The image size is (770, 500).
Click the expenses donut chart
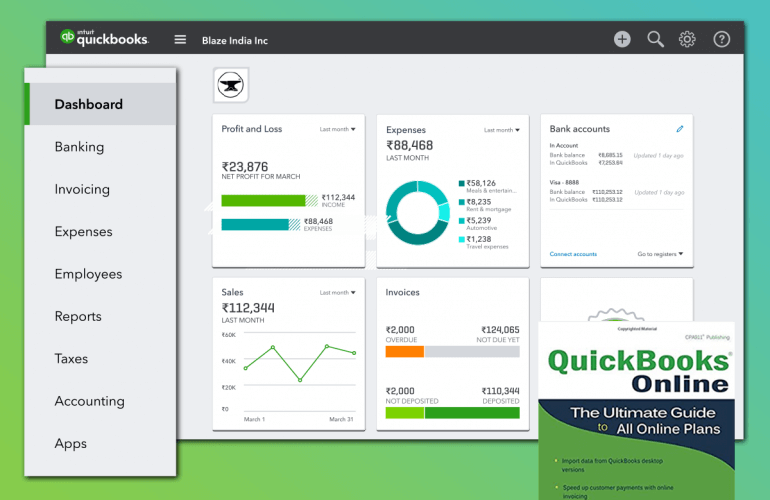pos(417,213)
